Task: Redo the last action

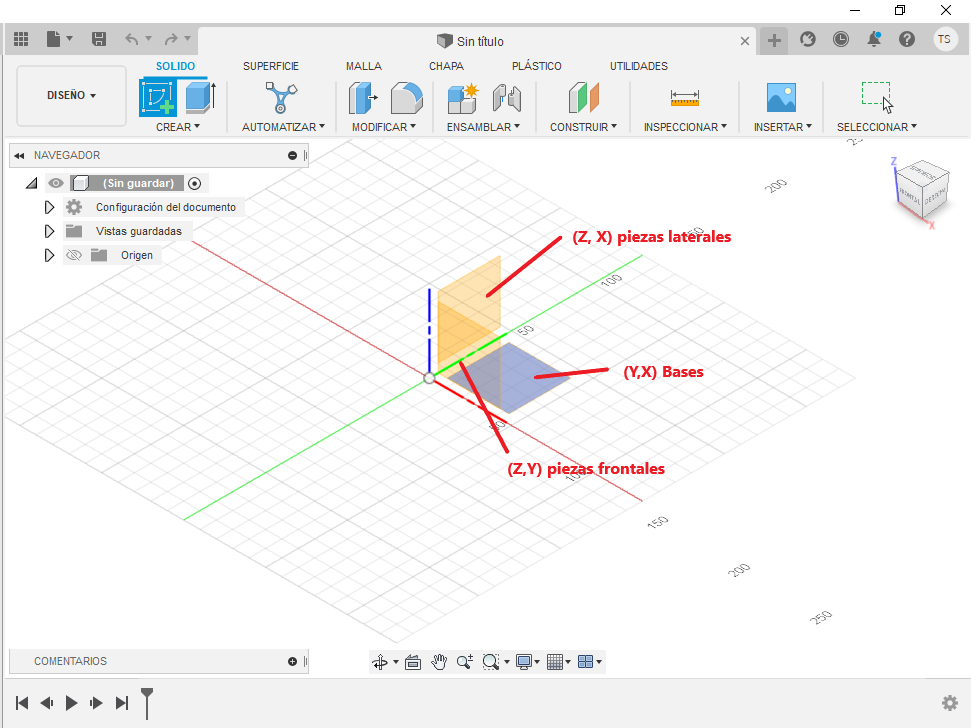Action: pos(171,40)
